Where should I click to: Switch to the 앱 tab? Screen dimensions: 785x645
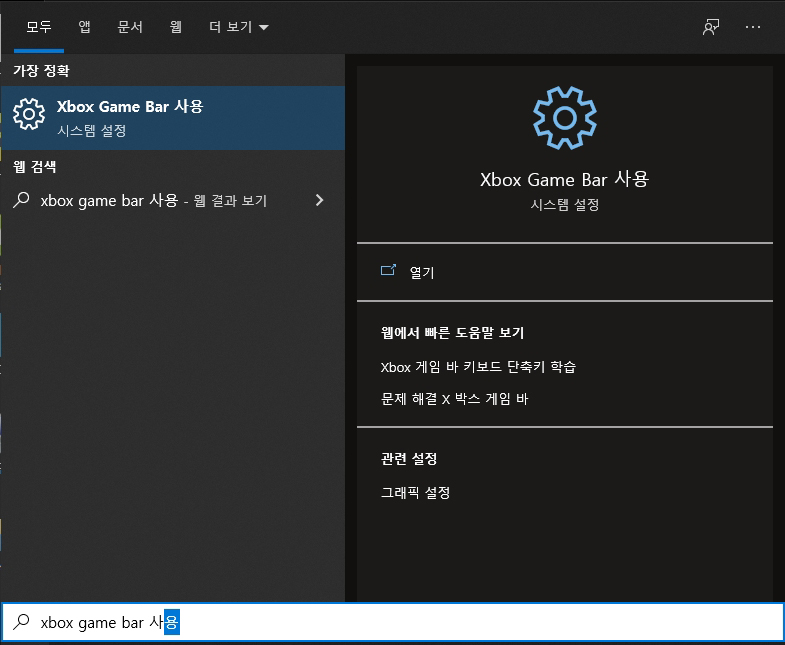click(84, 27)
